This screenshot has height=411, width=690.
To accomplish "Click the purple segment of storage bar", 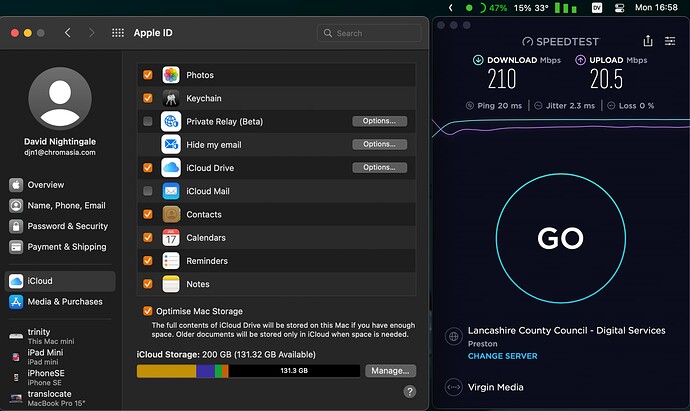I will tap(205, 371).
